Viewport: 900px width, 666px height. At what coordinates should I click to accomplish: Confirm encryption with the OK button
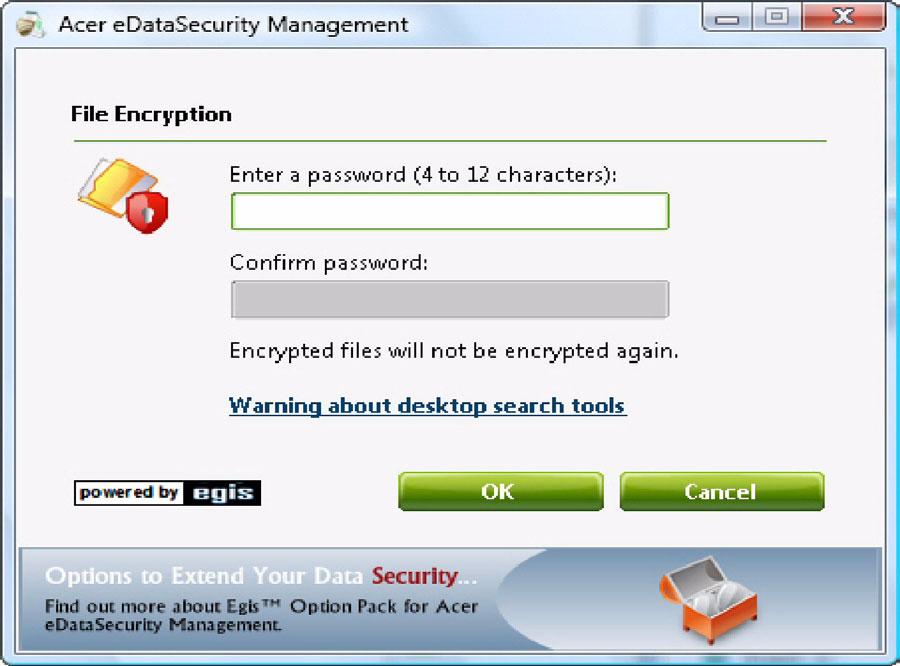pyautogui.click(x=501, y=491)
